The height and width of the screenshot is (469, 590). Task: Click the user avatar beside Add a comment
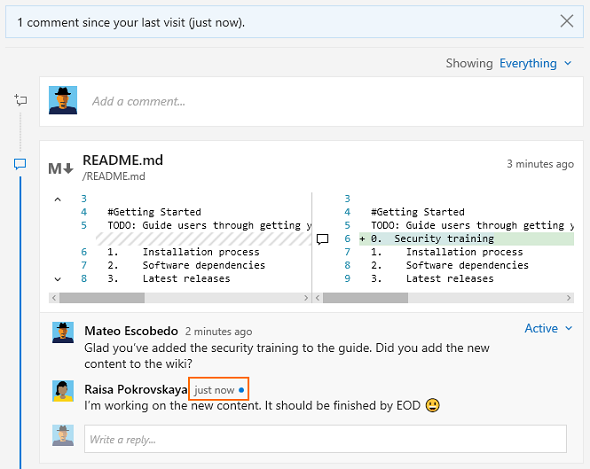click(63, 100)
